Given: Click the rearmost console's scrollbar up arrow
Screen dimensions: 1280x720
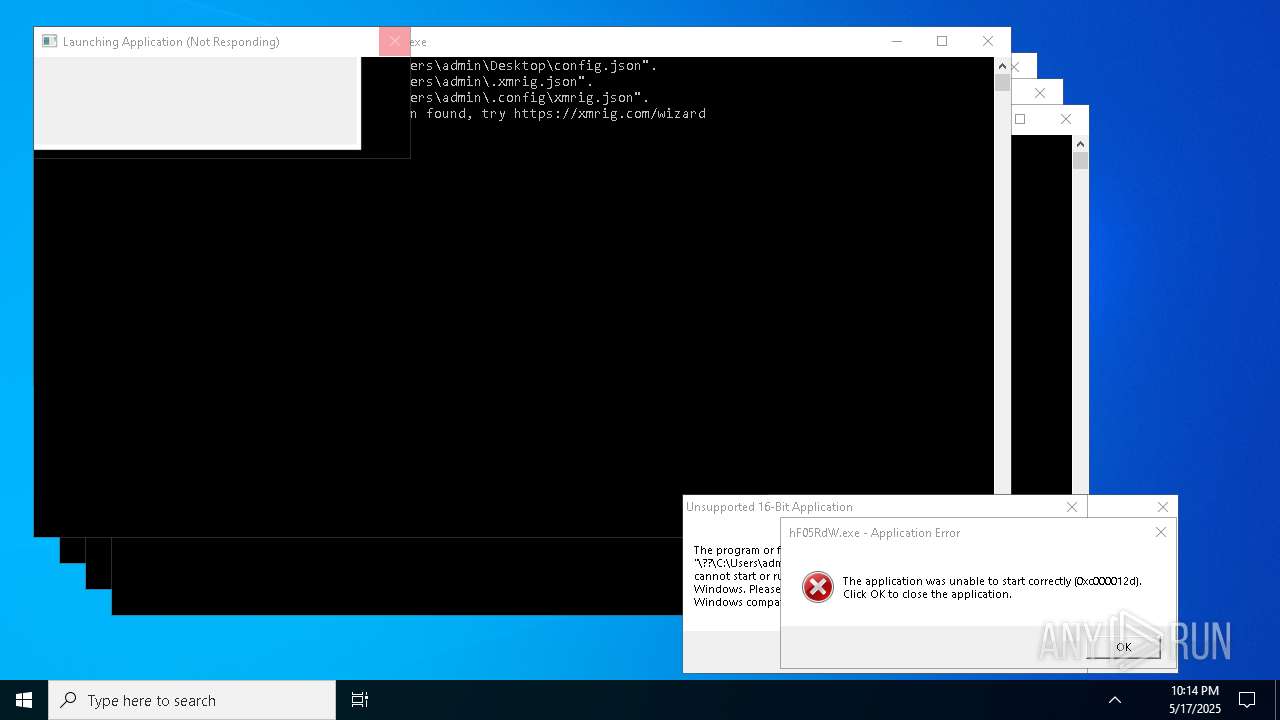Looking at the screenshot, I should pos(1080,144).
